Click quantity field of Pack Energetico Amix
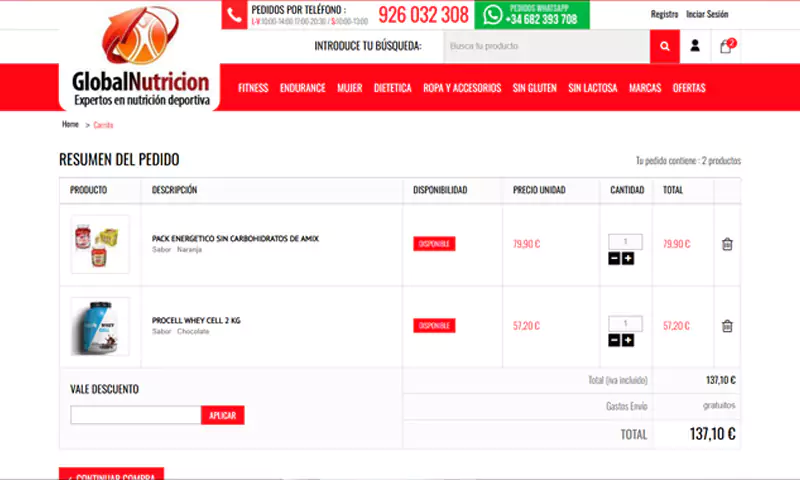Screen dimensions: 800x480 pos(625,242)
